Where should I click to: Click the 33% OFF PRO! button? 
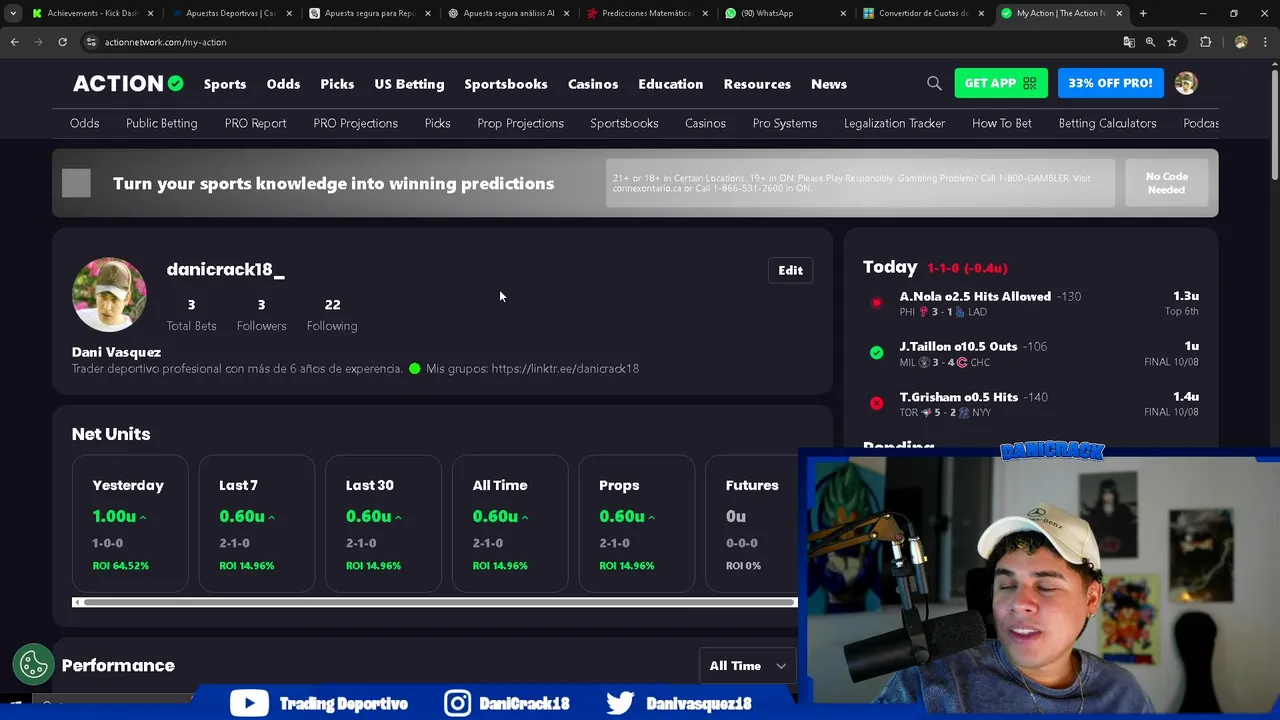pyautogui.click(x=1110, y=83)
